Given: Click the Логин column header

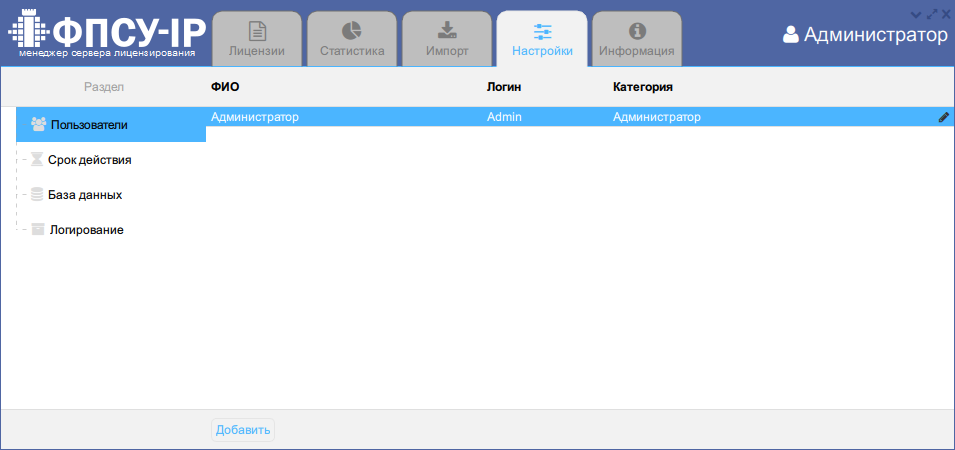Looking at the screenshot, I should tap(504, 87).
